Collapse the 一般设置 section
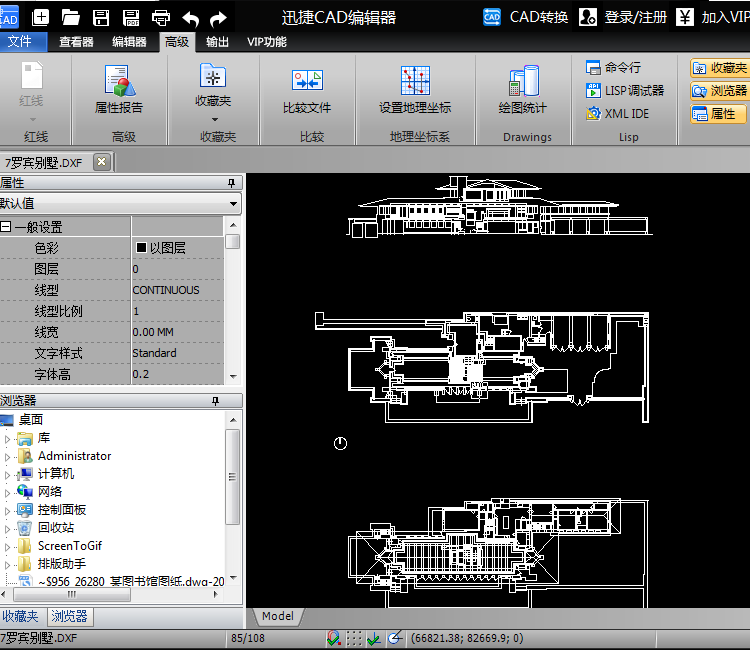This screenshot has height=650, width=750. [6, 227]
